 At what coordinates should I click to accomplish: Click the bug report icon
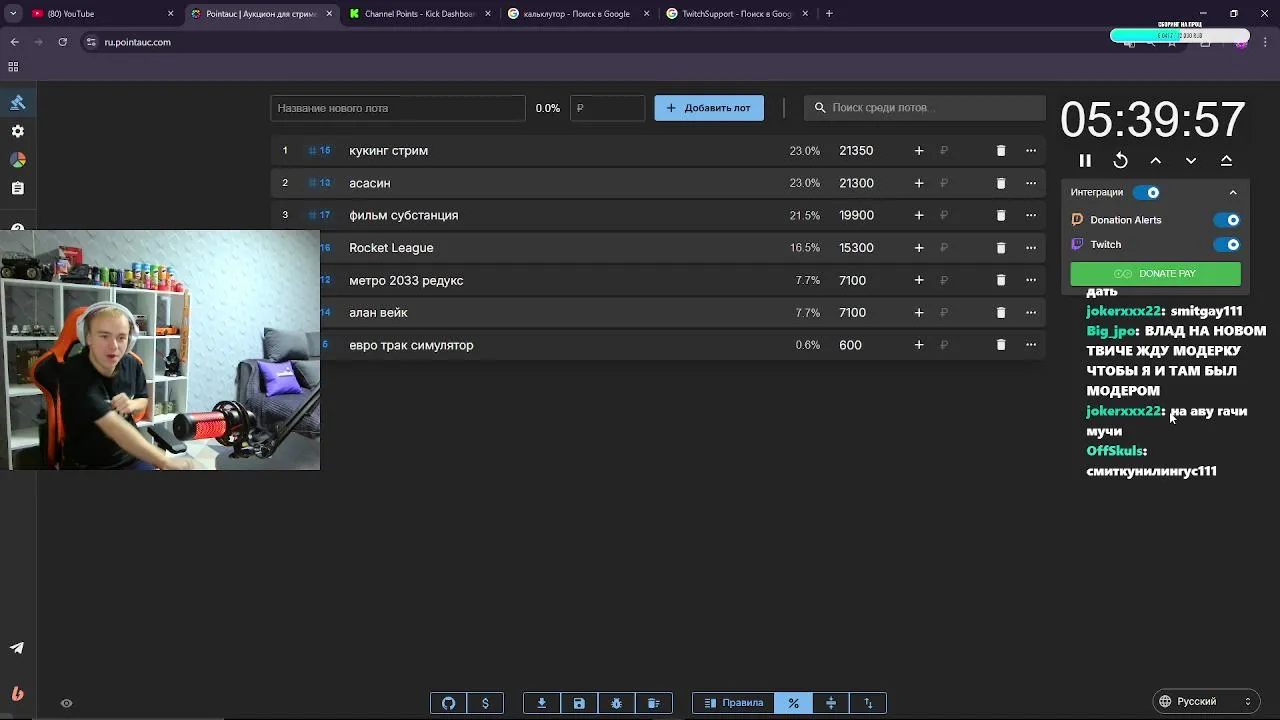[x=616, y=703]
